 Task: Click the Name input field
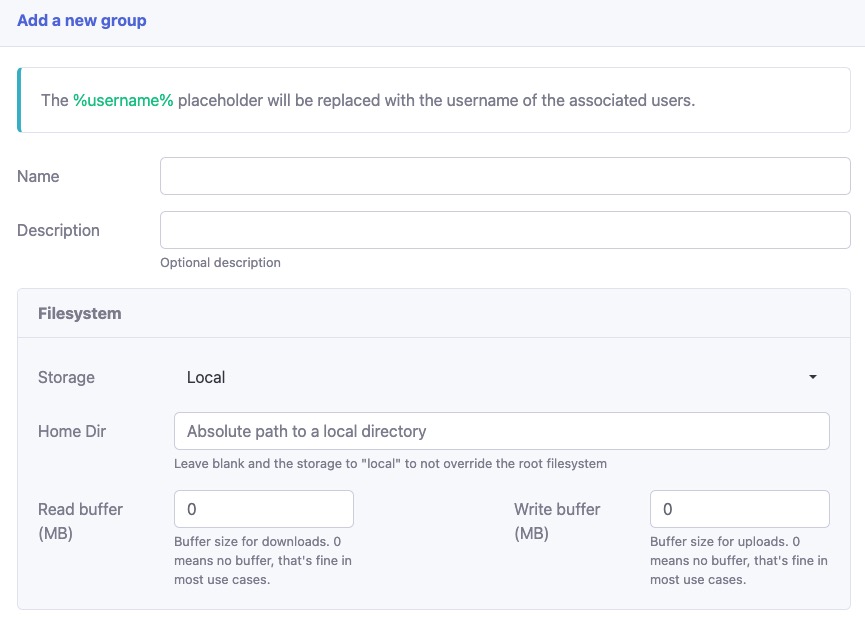[x=505, y=176]
